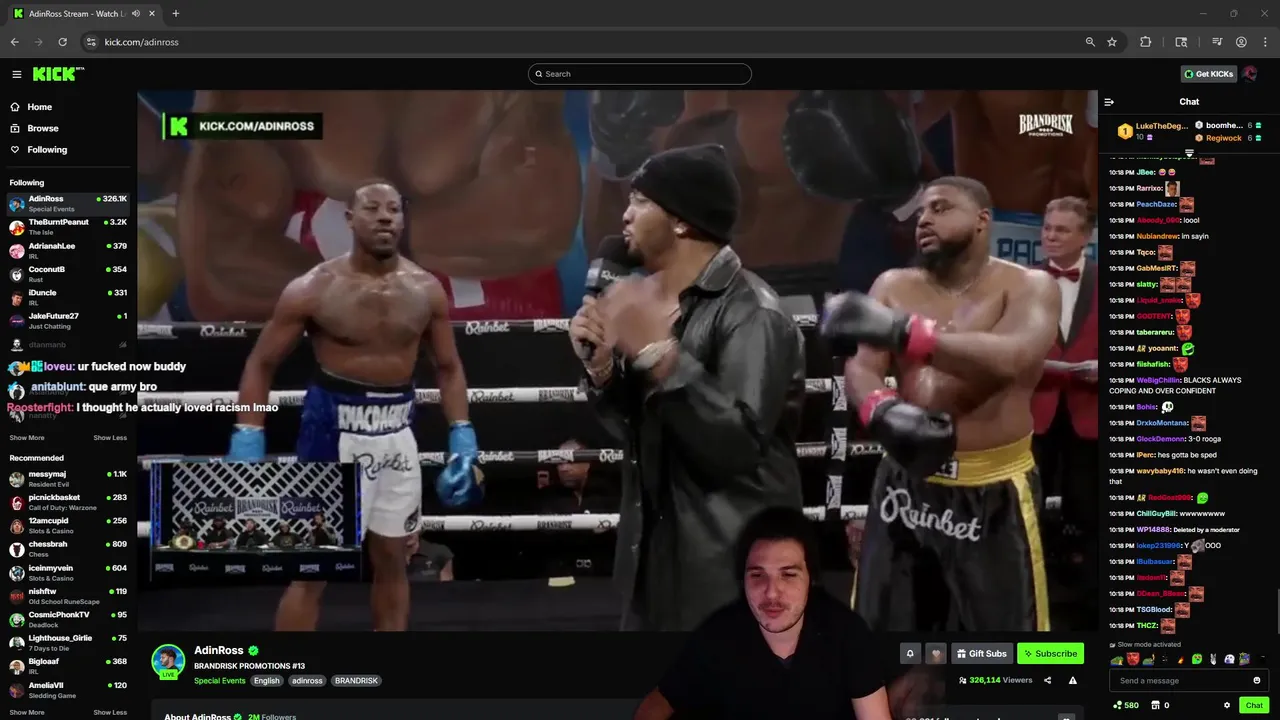Open CosmicPhonkTV recommended channel
This screenshot has height=720, width=1280.
point(68,619)
